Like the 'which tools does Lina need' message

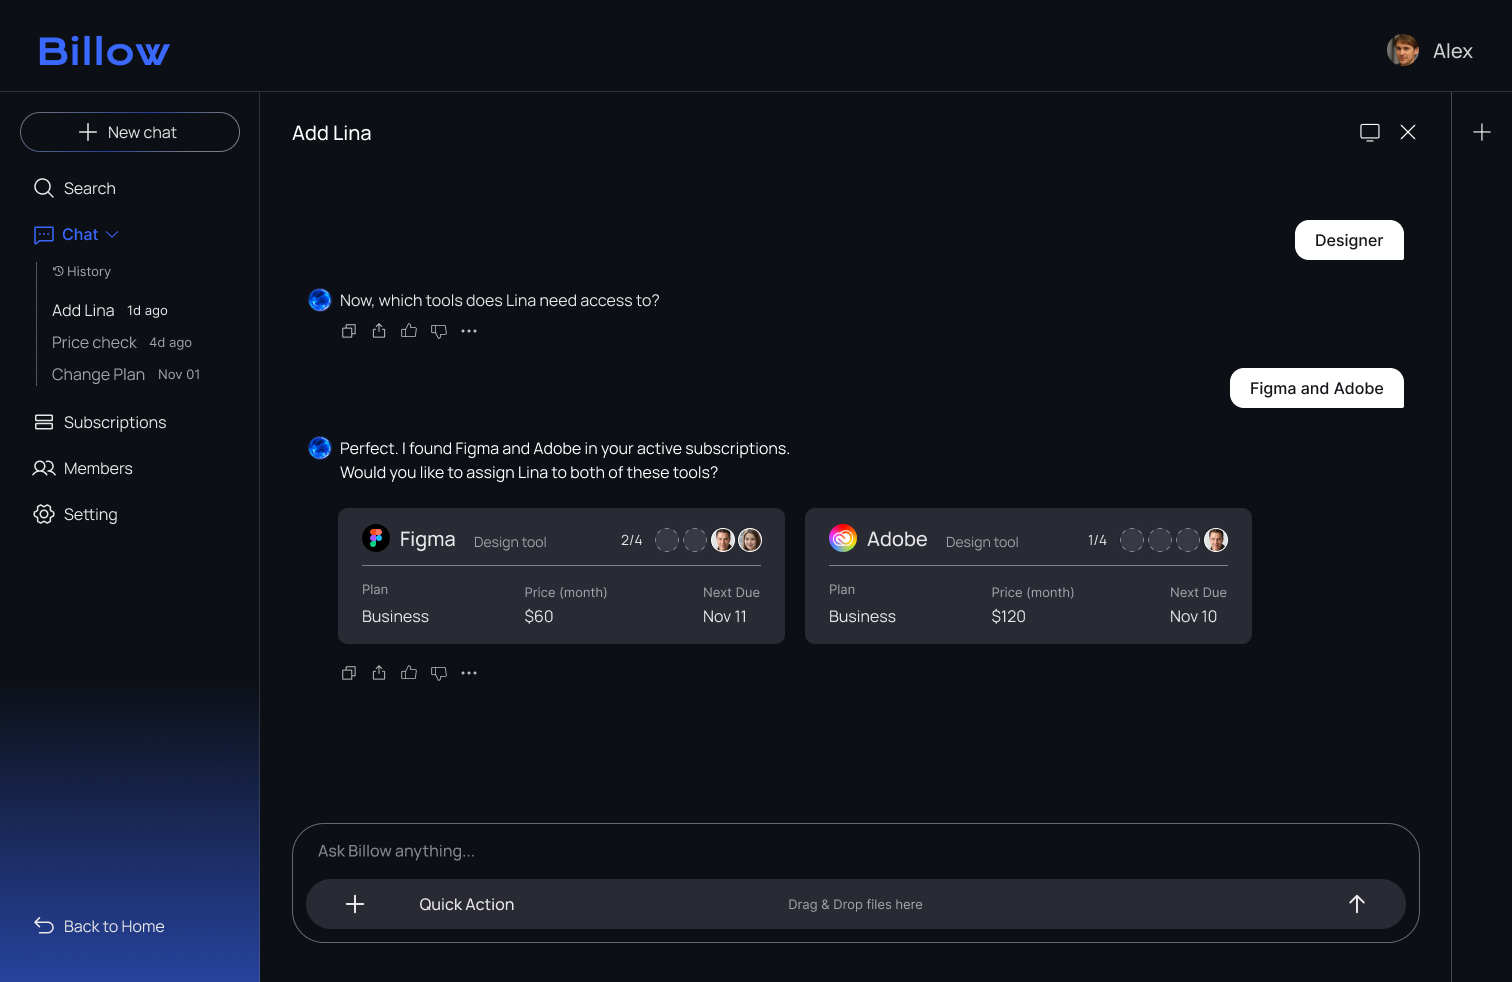pyautogui.click(x=409, y=331)
